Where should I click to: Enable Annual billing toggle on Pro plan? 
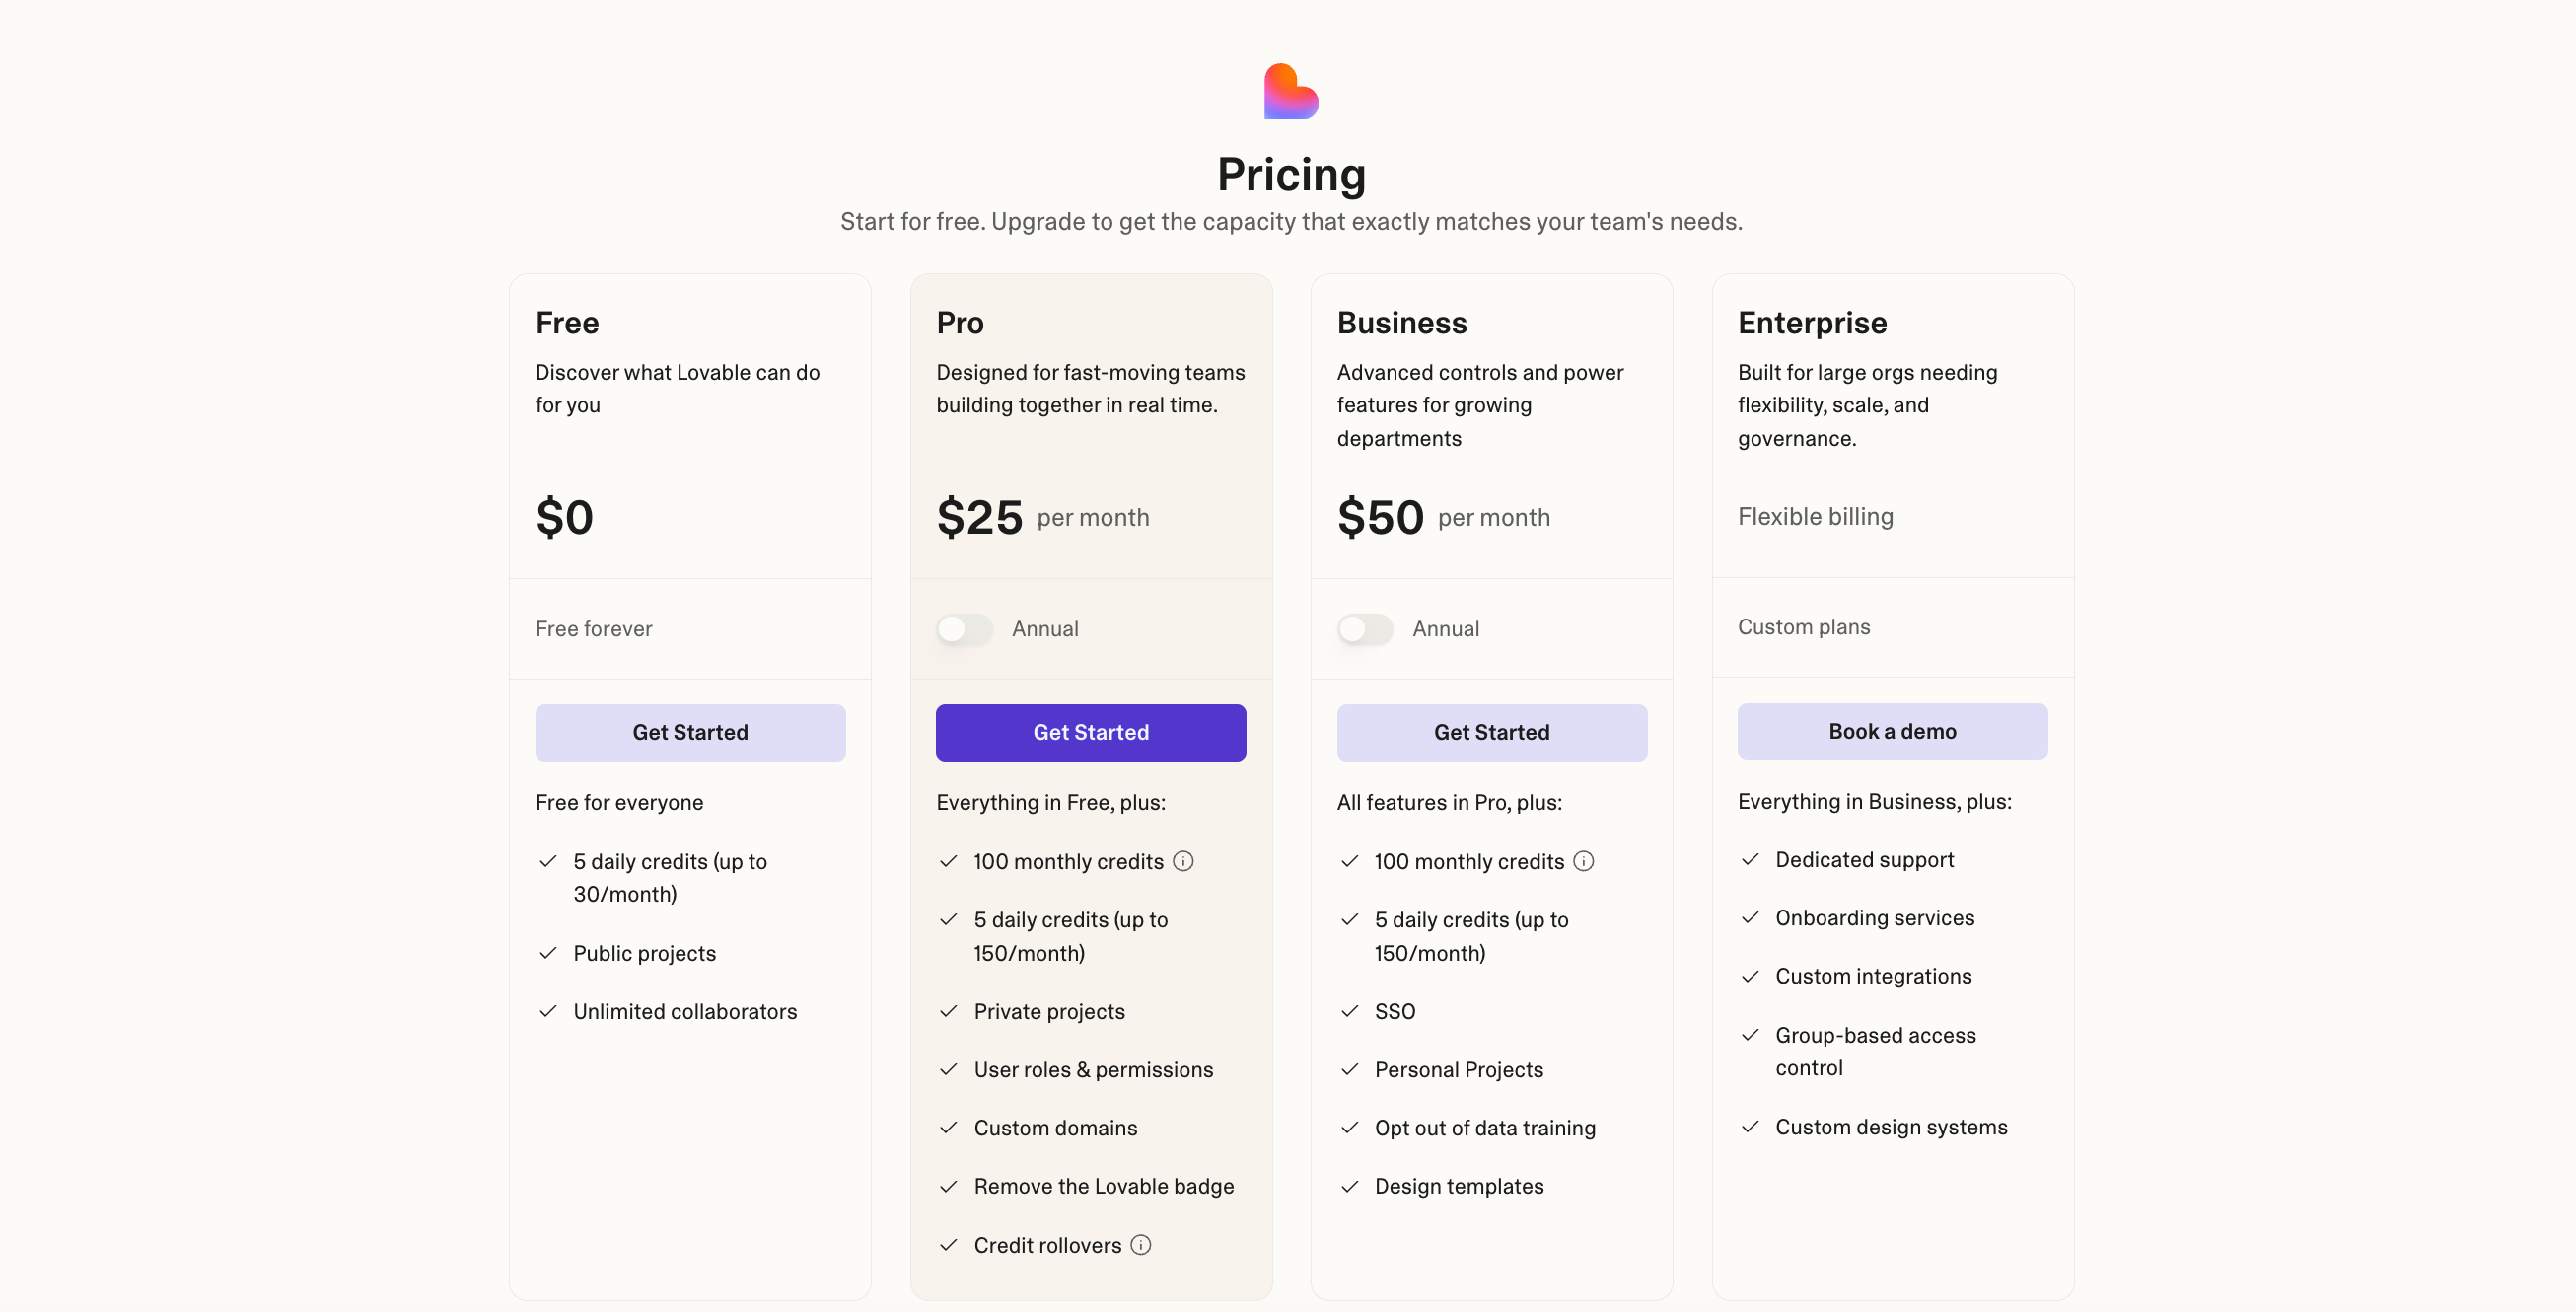coord(964,629)
